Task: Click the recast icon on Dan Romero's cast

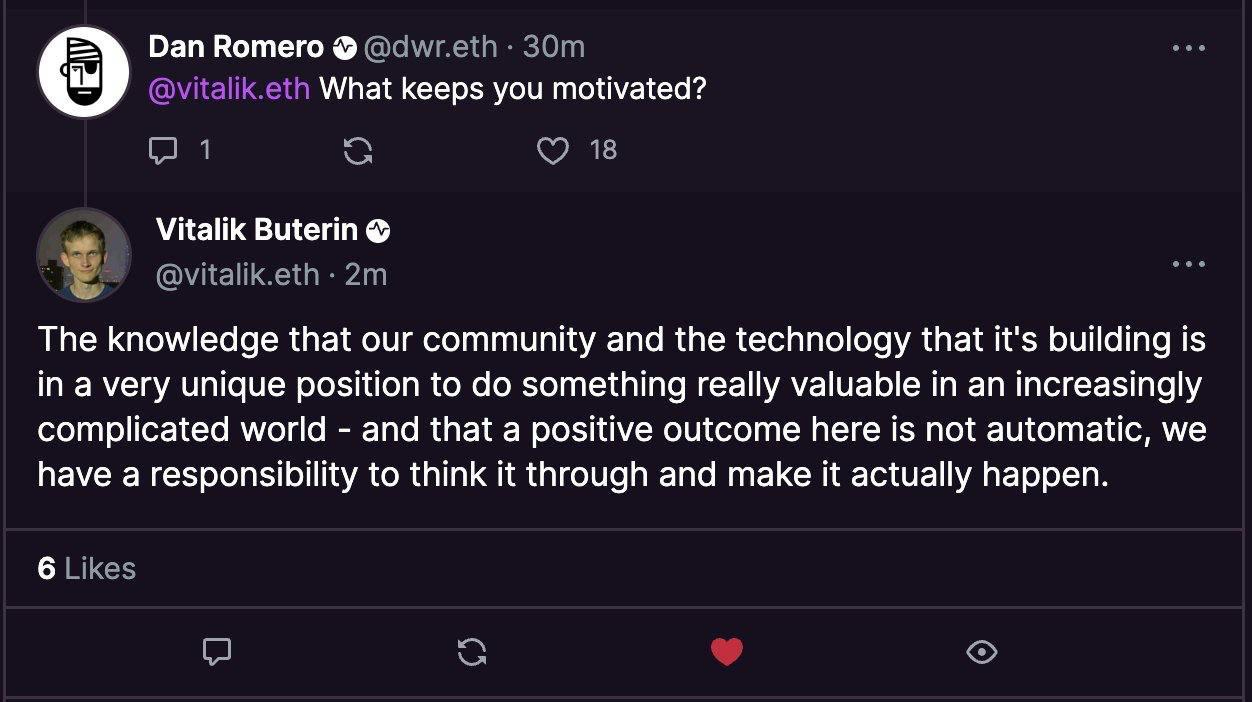Action: coord(360,150)
